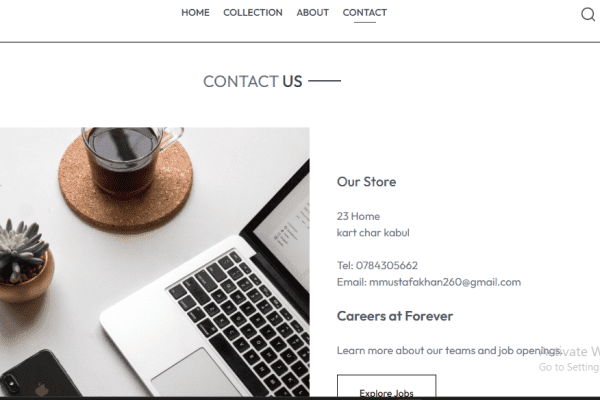Click the black phone in the photo
The width and height of the screenshot is (600, 400).
coord(38,375)
